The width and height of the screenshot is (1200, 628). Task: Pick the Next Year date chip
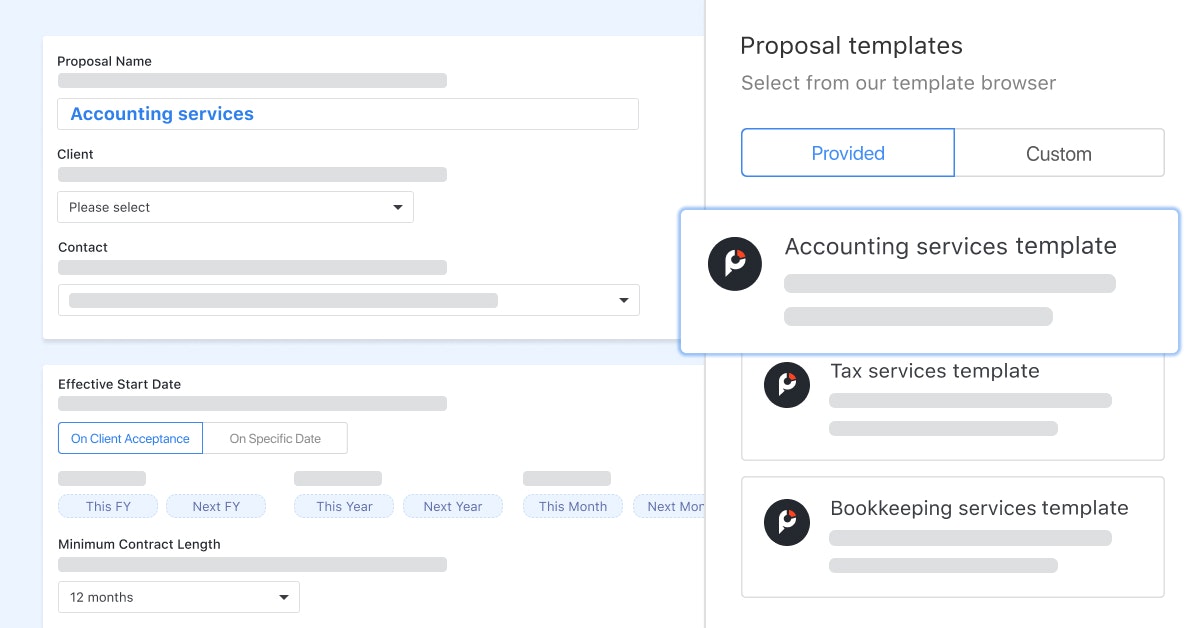(x=453, y=506)
